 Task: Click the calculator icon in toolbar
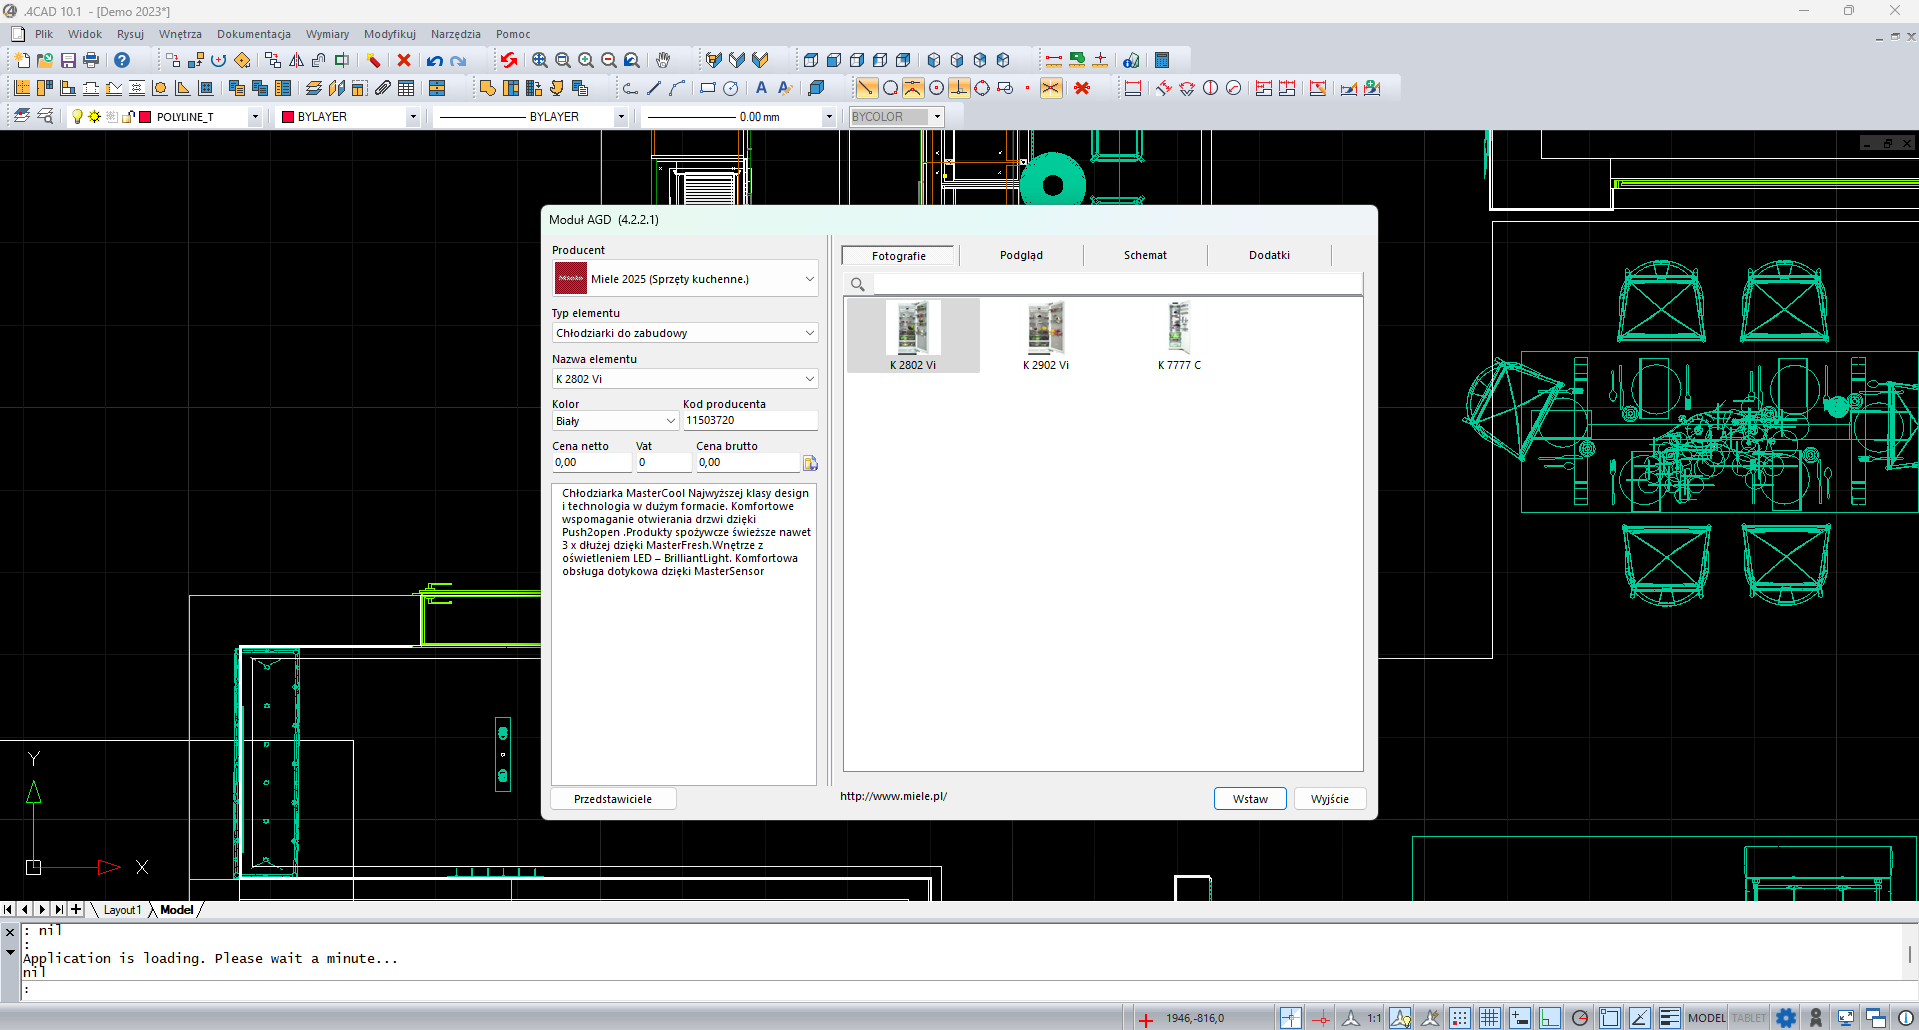[x=1162, y=61]
